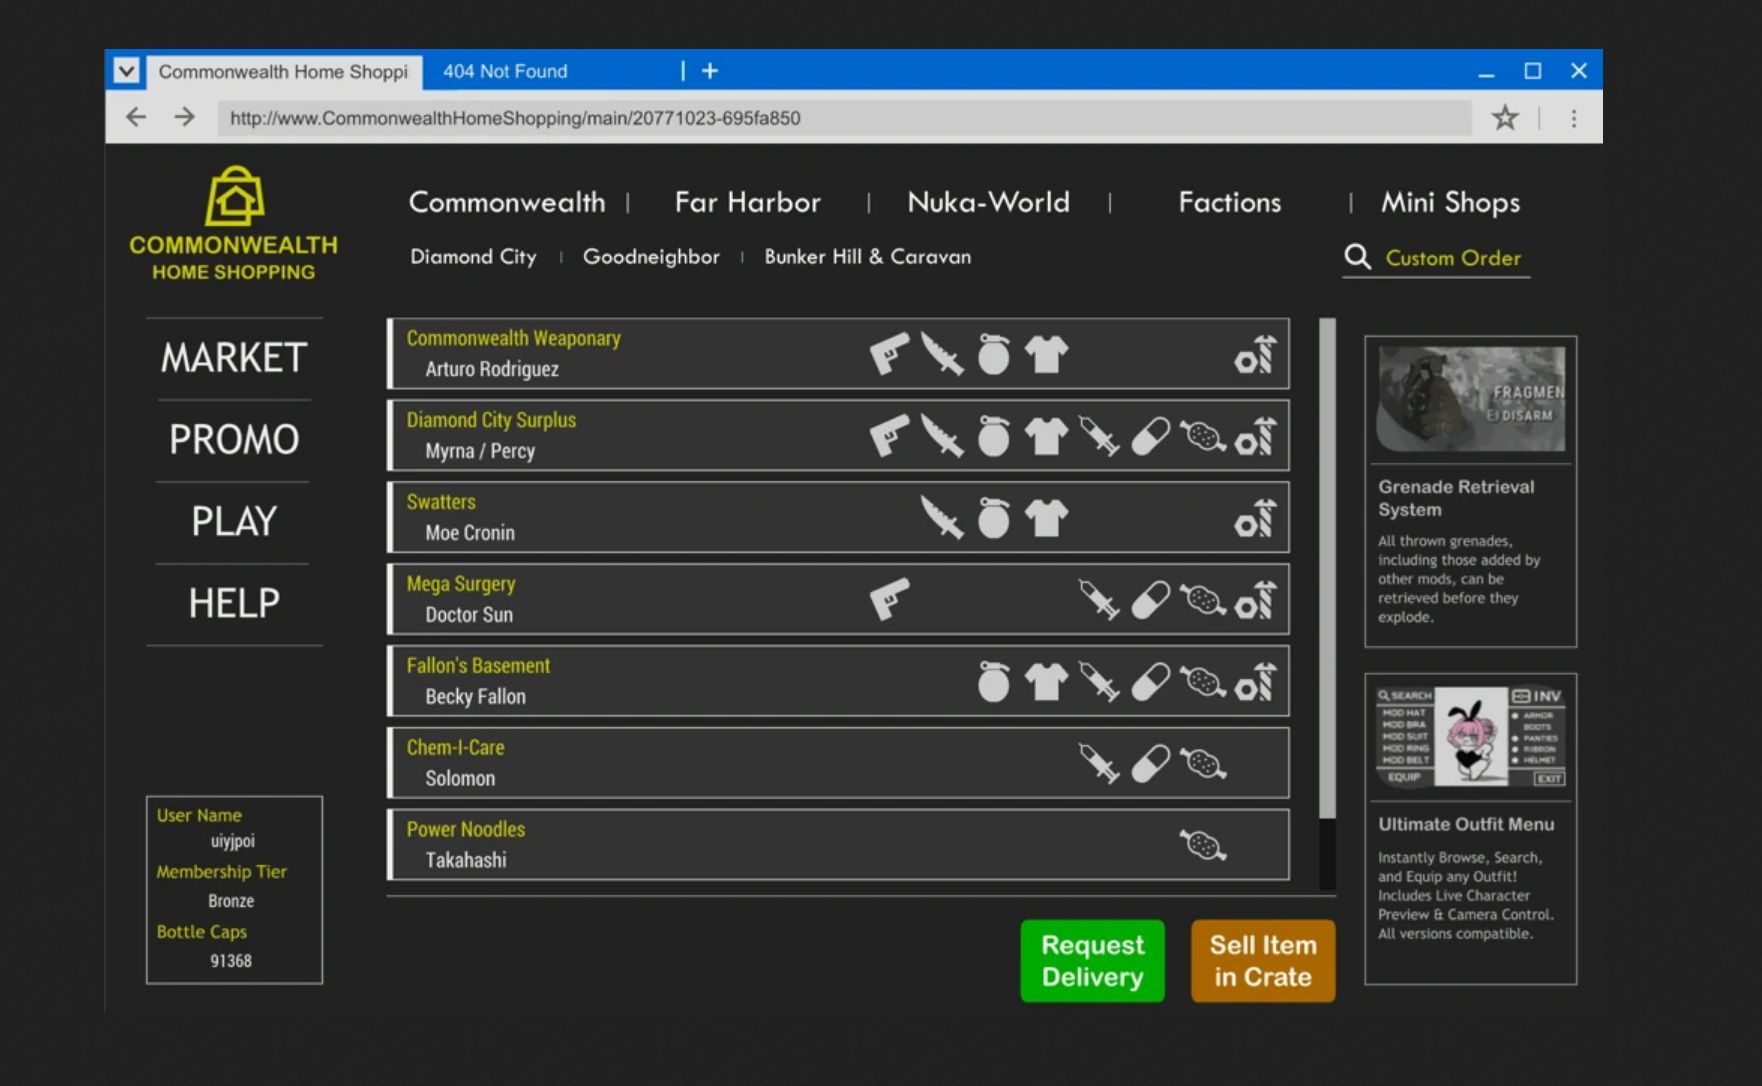Click syringe icon in Mega Surgery row
The image size is (1762, 1086).
(x=1098, y=600)
